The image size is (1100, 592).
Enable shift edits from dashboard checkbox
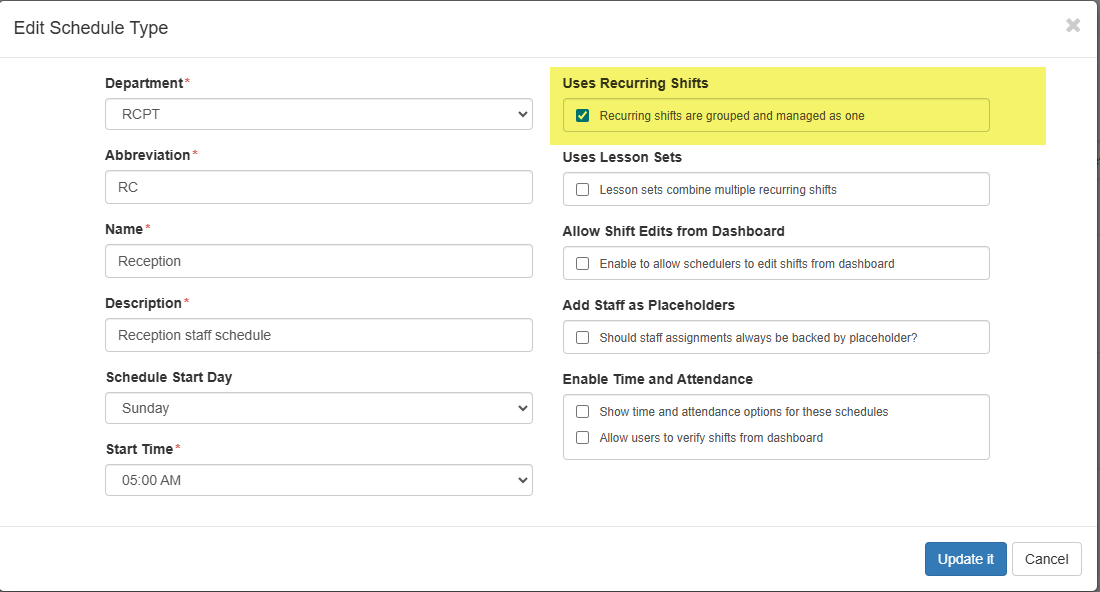click(x=583, y=264)
